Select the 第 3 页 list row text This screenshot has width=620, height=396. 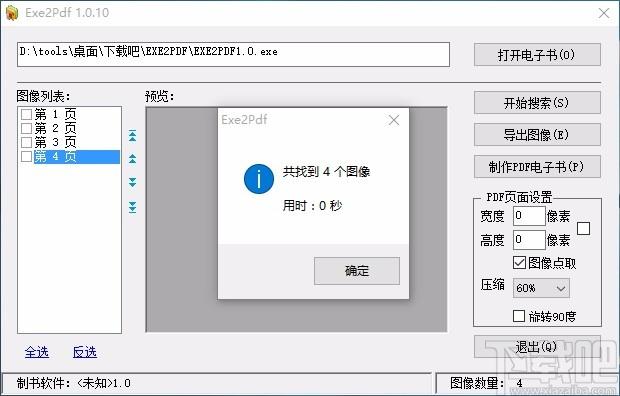tap(55, 142)
